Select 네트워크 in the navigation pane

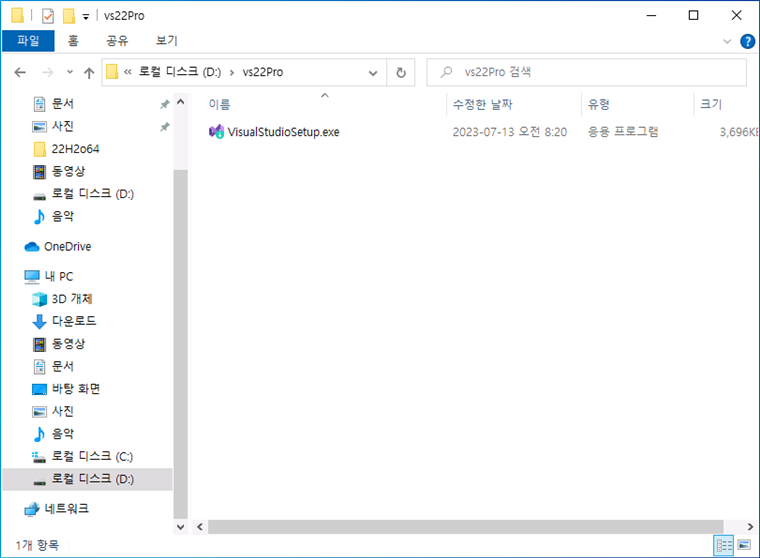point(66,509)
